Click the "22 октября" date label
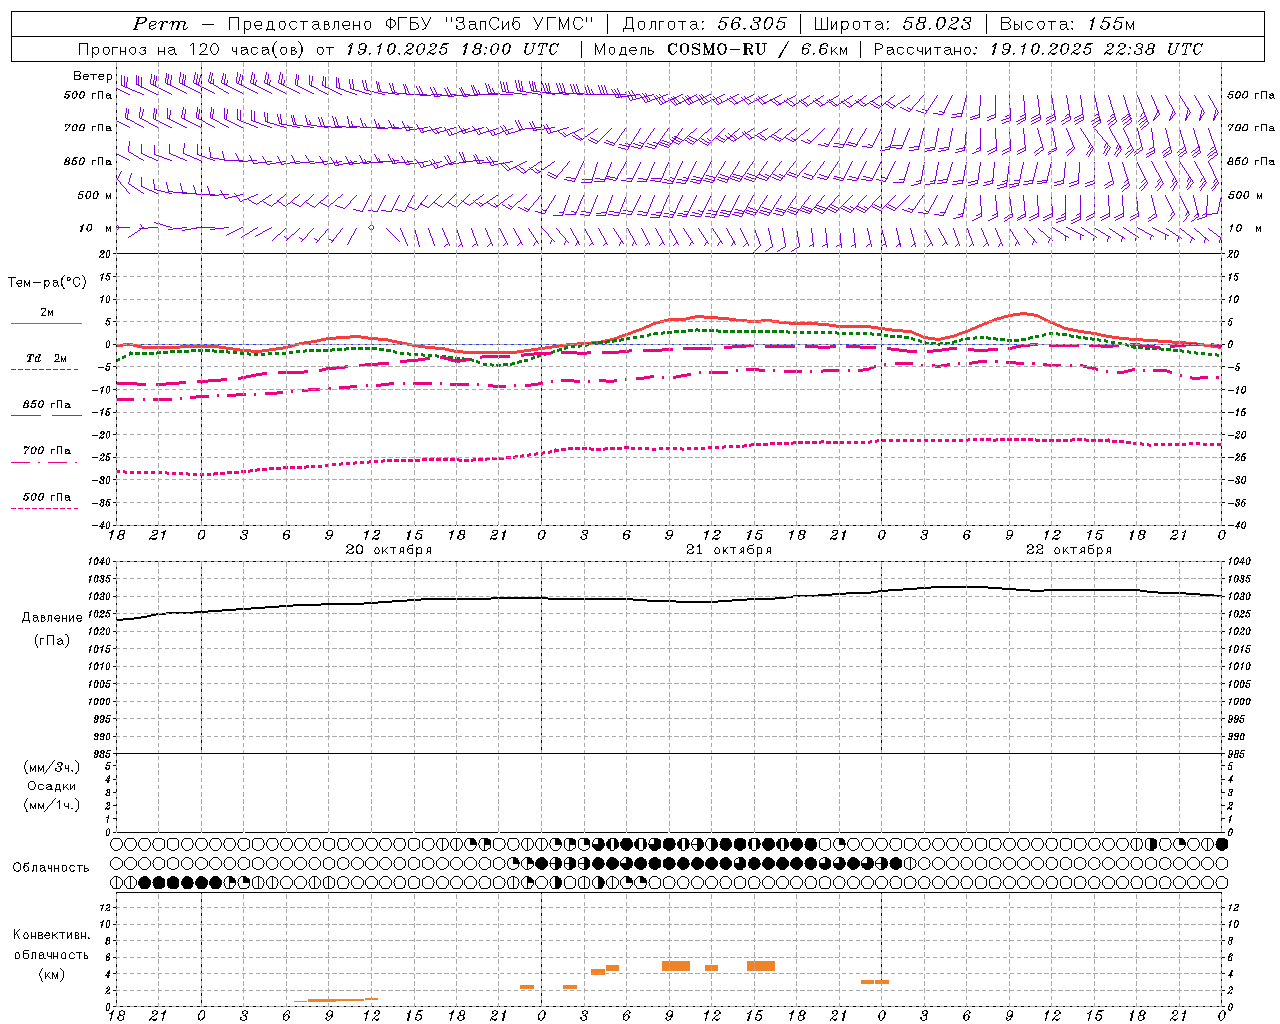This screenshot has width=1280, height=1024. coord(1068,550)
